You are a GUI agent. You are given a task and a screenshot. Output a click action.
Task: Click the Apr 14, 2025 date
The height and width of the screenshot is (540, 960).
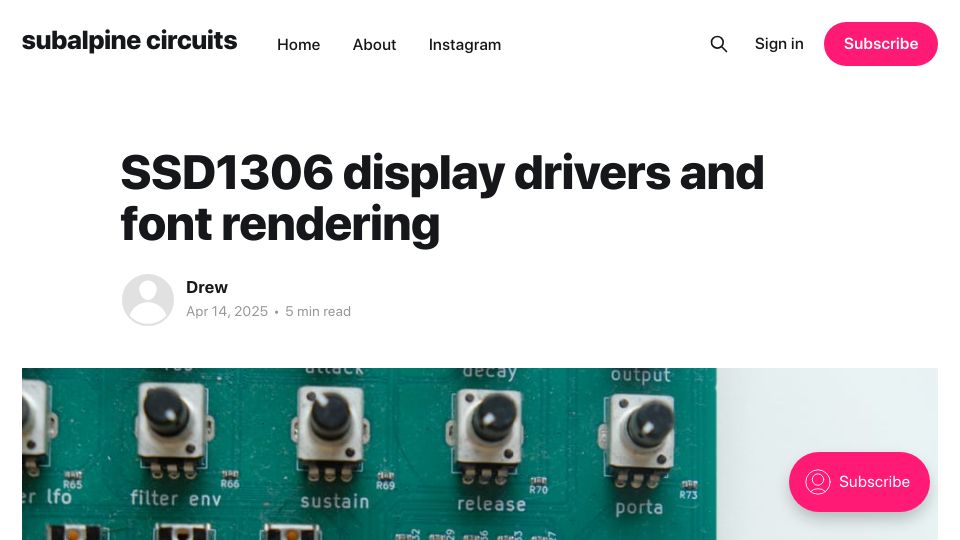click(x=227, y=312)
